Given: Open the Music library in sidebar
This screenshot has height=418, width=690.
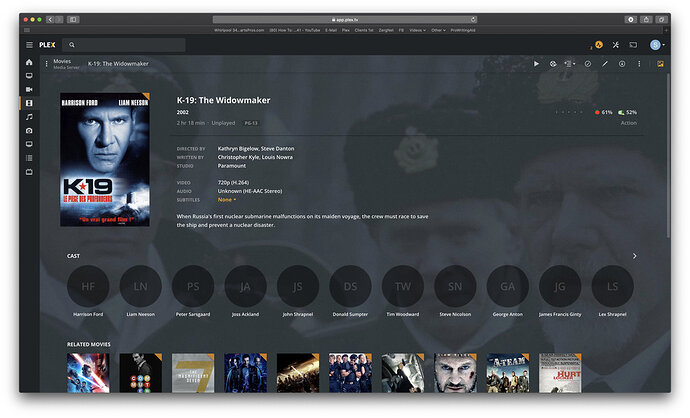Looking at the screenshot, I should pyautogui.click(x=29, y=117).
